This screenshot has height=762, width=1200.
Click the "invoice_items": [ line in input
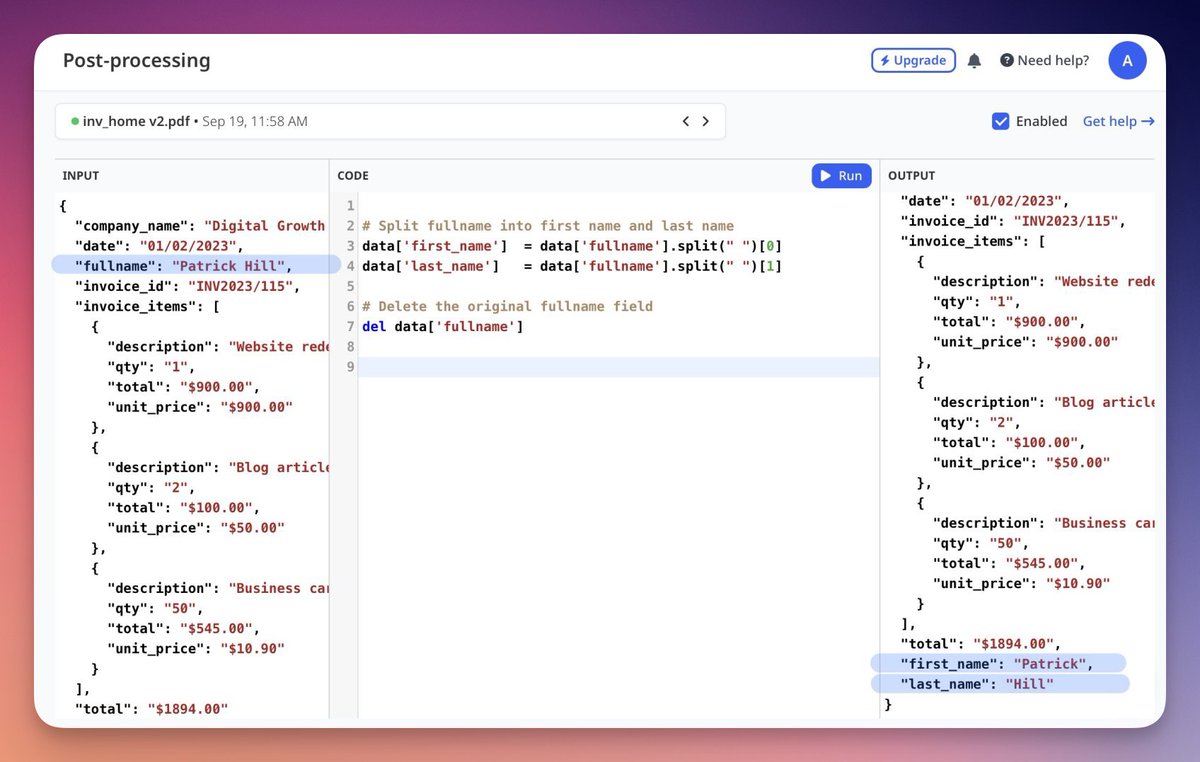point(146,306)
